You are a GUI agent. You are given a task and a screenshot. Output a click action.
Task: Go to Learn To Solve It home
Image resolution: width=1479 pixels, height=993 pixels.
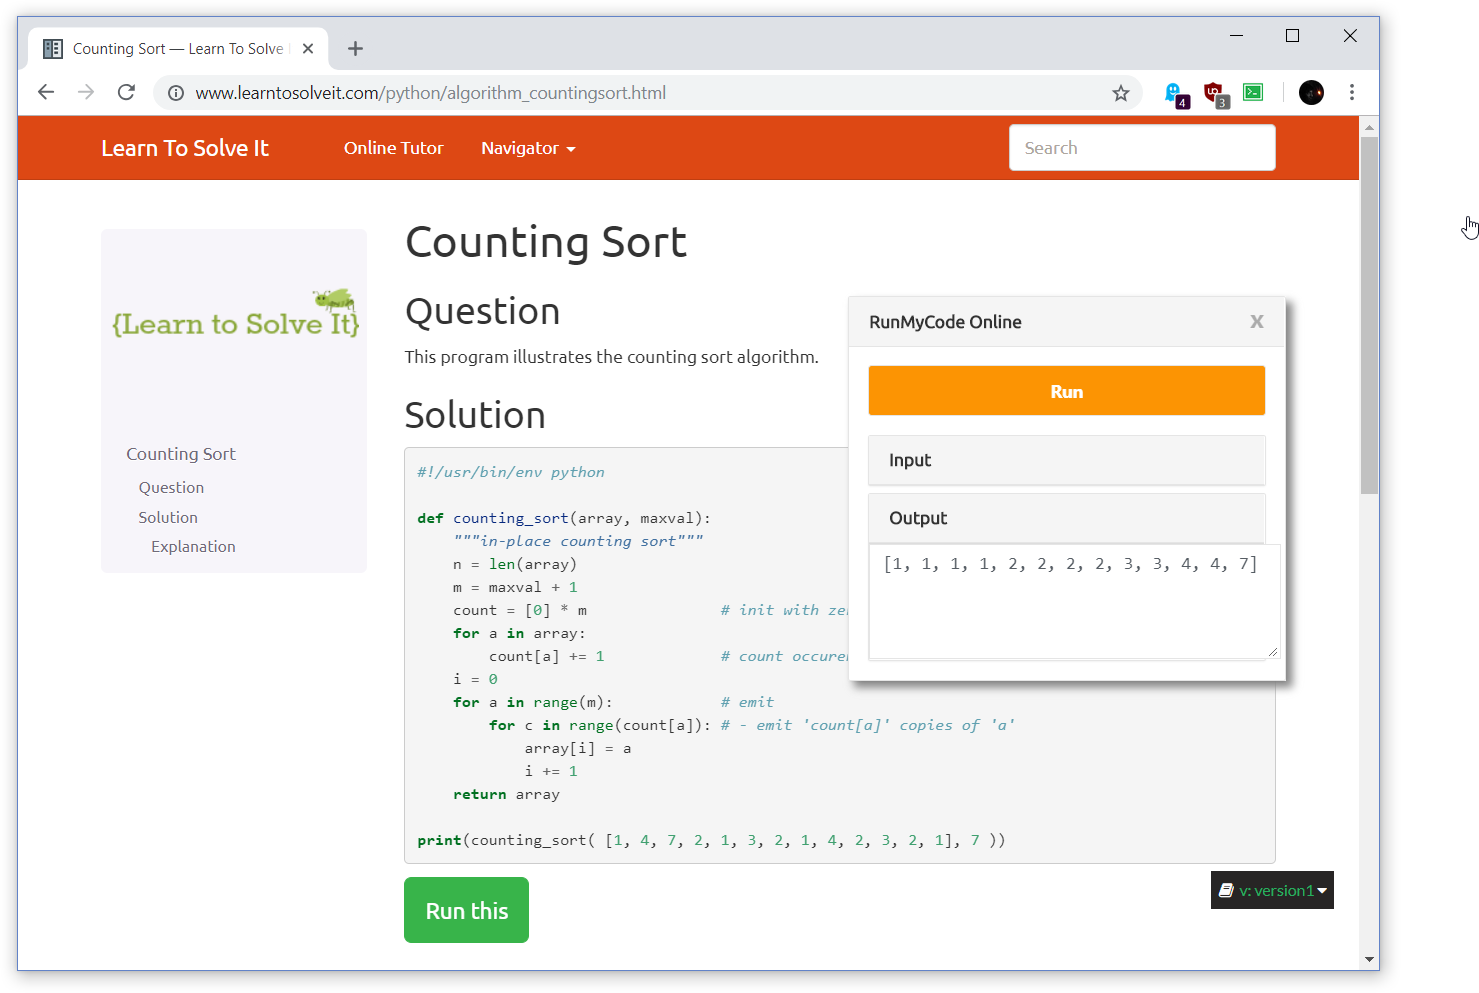185,148
